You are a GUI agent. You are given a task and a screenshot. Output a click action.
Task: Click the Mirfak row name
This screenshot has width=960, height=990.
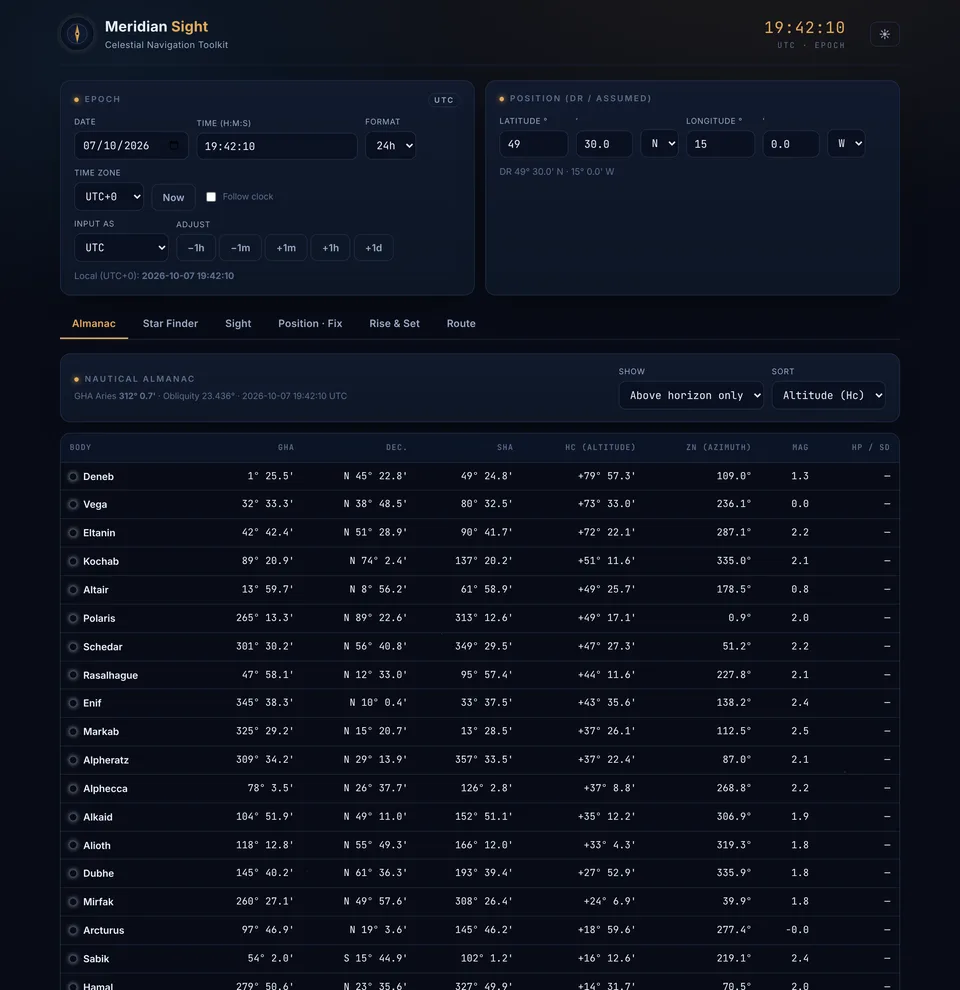pos(99,902)
